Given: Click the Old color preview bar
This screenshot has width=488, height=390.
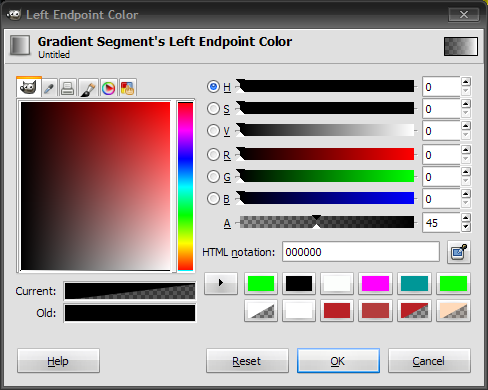Looking at the screenshot, I should 130,313.
